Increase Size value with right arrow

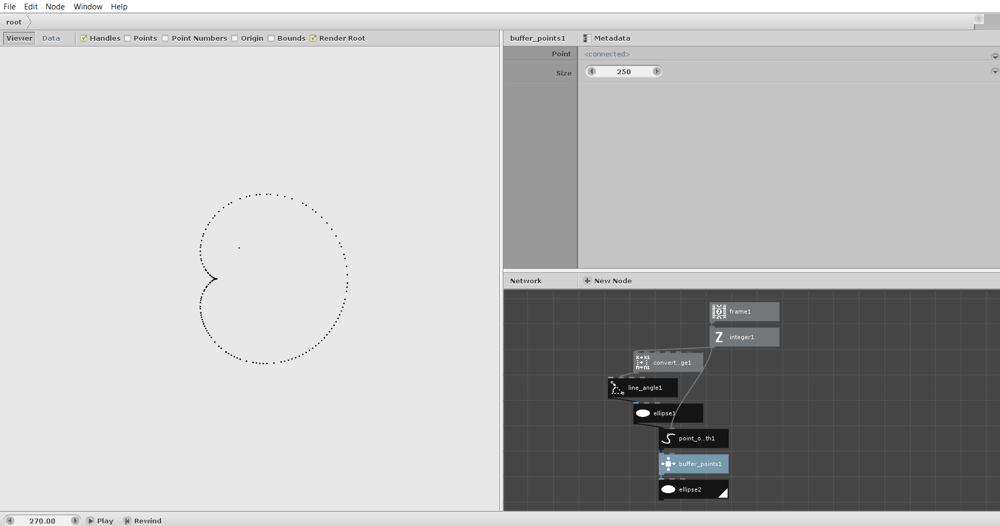[656, 71]
